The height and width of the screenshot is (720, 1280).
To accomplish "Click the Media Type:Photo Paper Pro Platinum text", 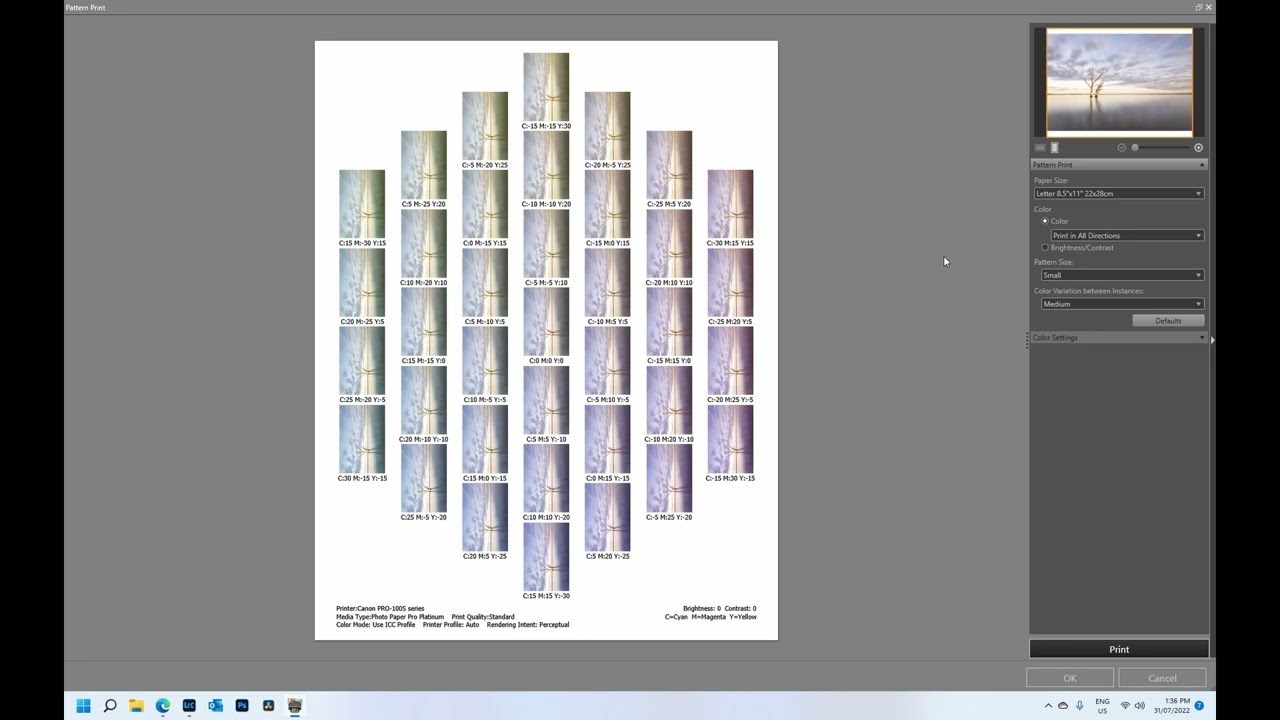I will coord(390,617).
